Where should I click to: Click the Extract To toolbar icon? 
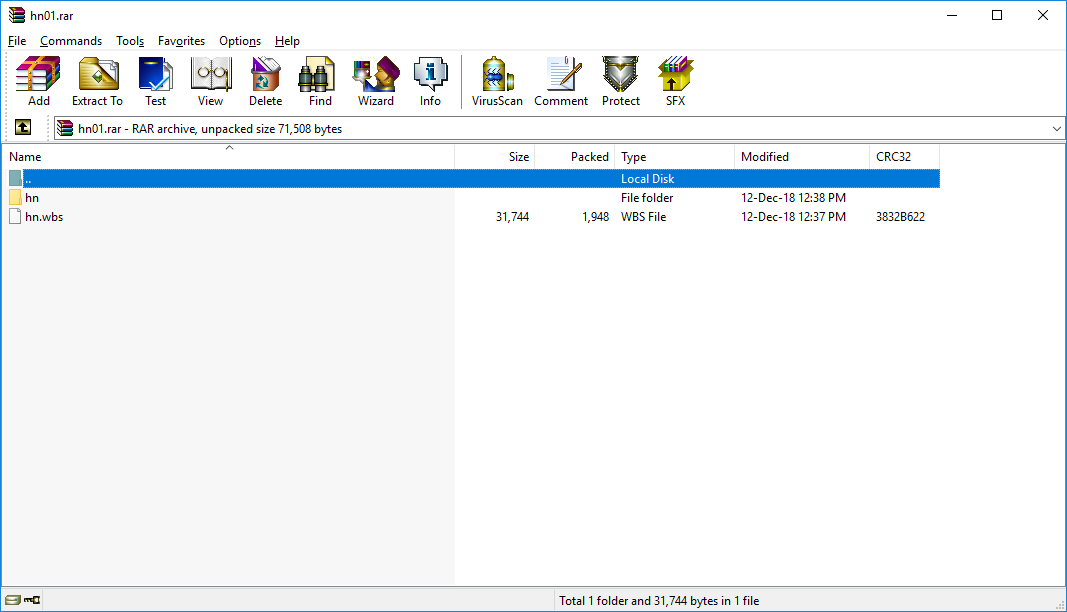coord(97,81)
